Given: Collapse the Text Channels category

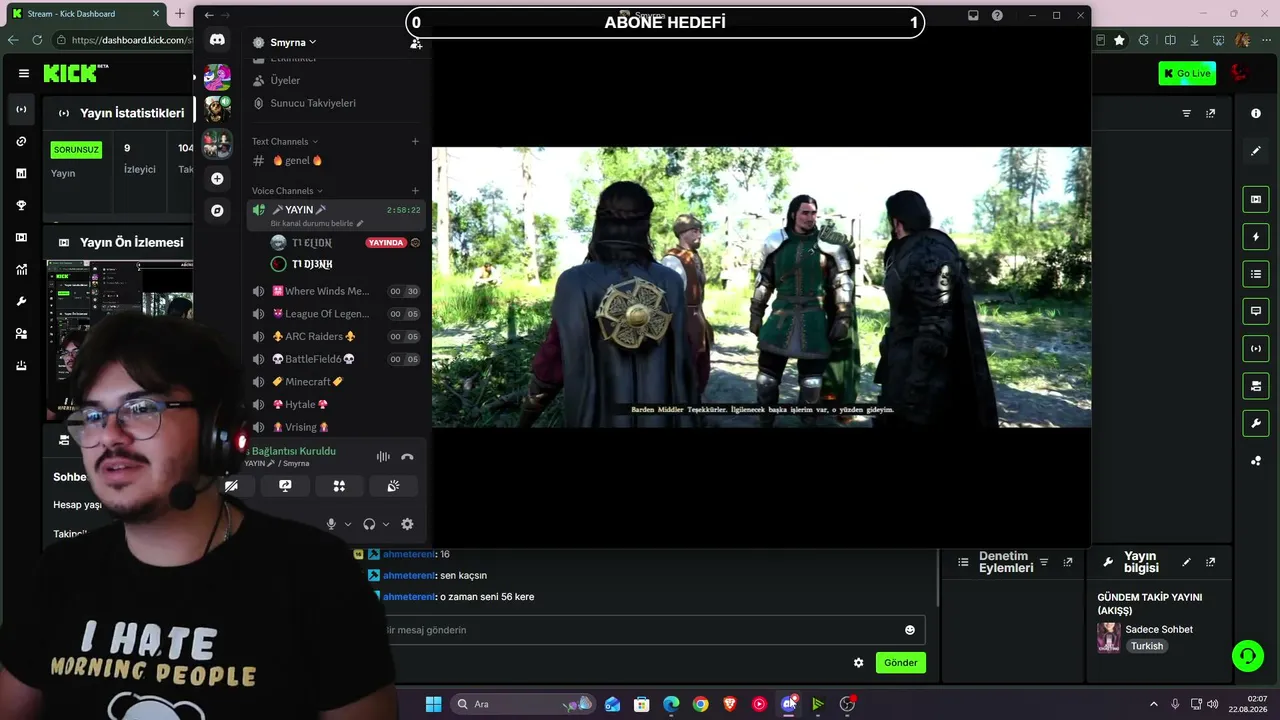Looking at the screenshot, I should tap(285, 141).
